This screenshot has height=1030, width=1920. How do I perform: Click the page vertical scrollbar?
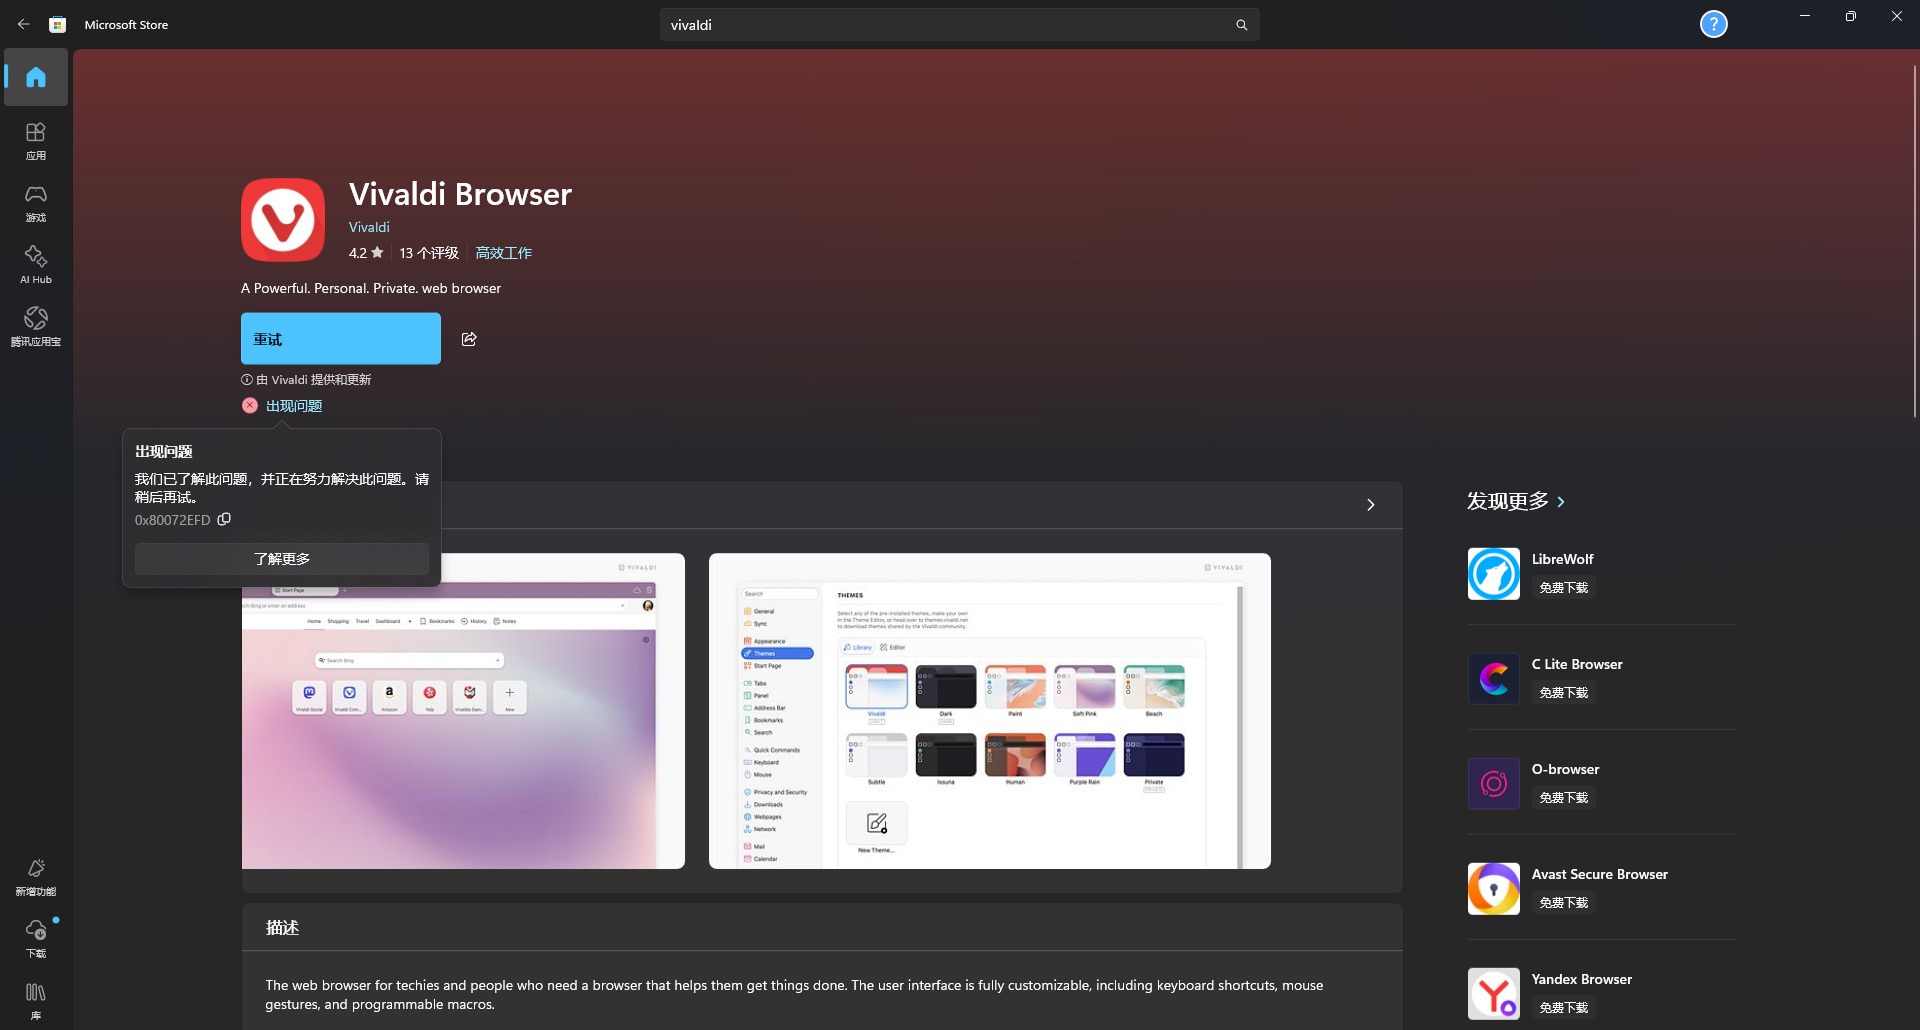click(x=1915, y=240)
